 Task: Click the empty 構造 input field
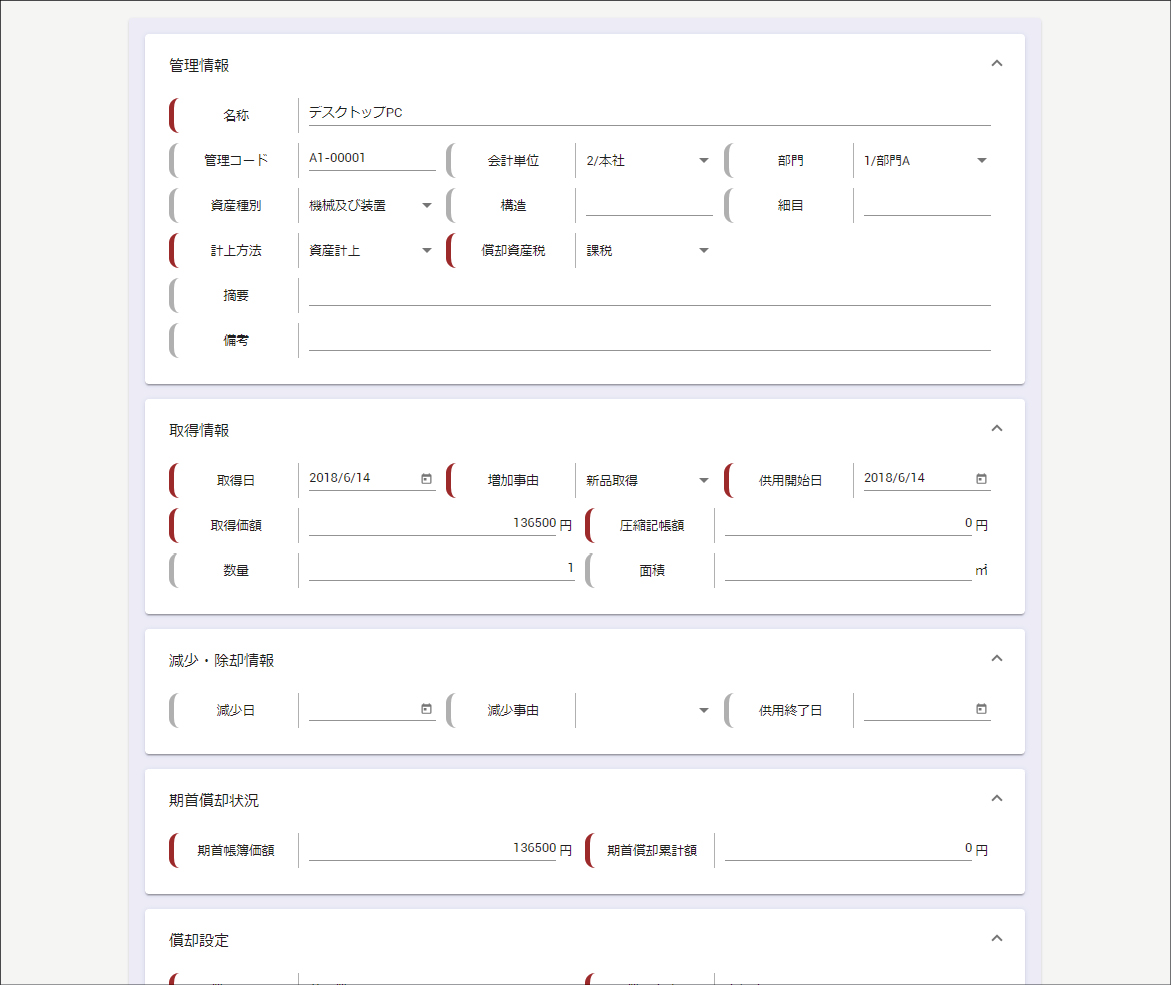coord(649,204)
